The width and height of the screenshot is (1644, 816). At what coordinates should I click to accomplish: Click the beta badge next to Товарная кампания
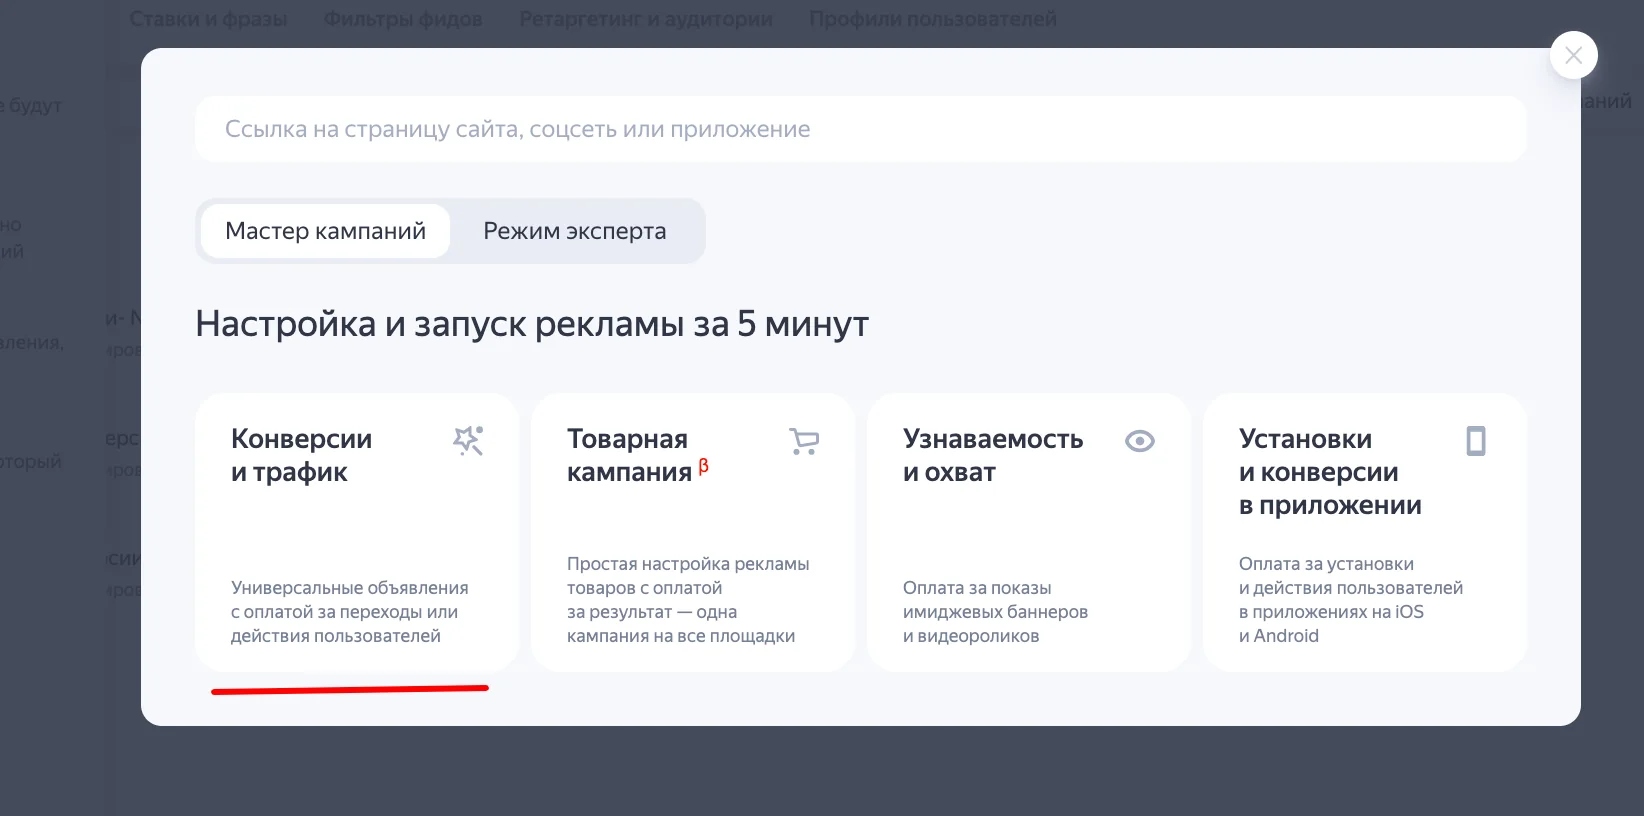(x=704, y=466)
